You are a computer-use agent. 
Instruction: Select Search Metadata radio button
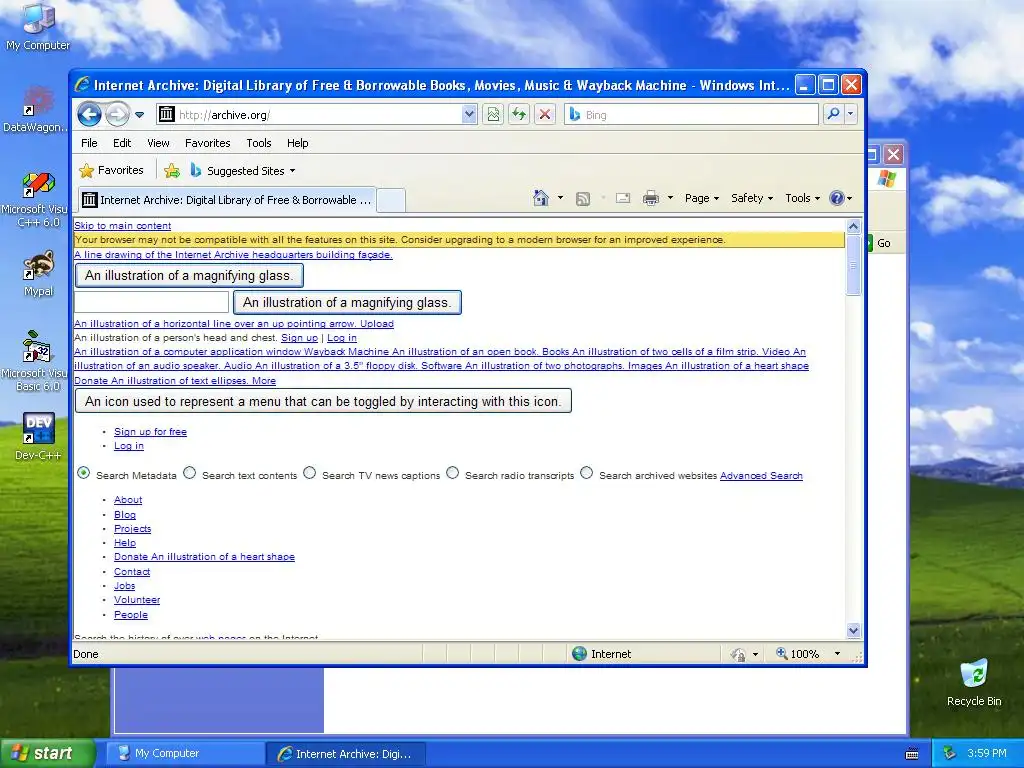[x=84, y=473]
